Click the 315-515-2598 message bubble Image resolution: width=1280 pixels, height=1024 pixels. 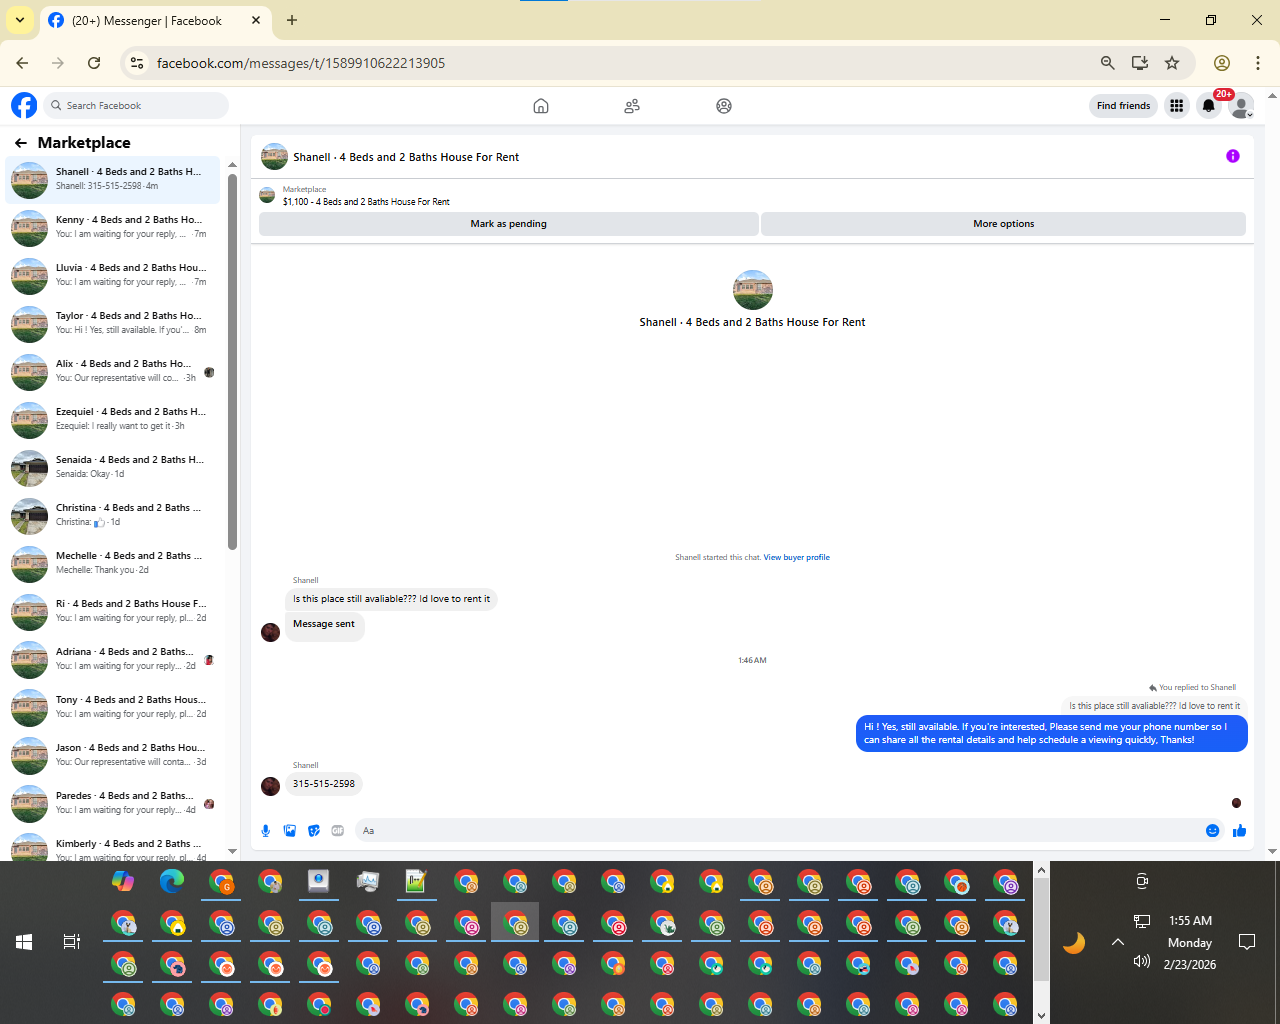[324, 784]
